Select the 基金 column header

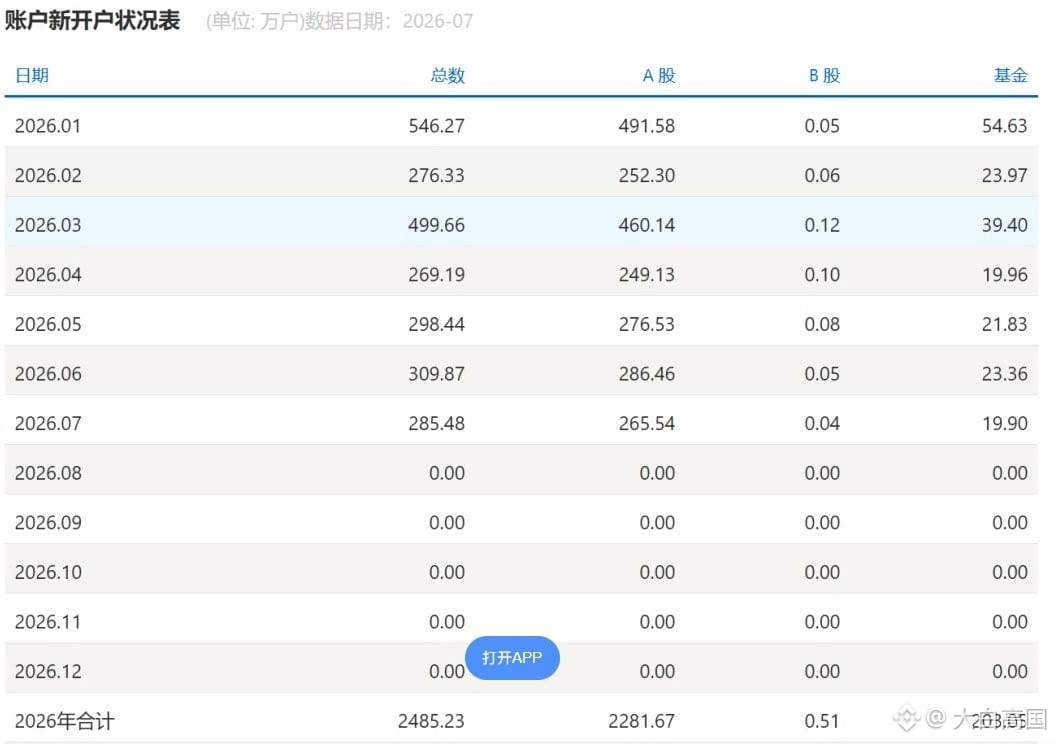[x=1011, y=75]
